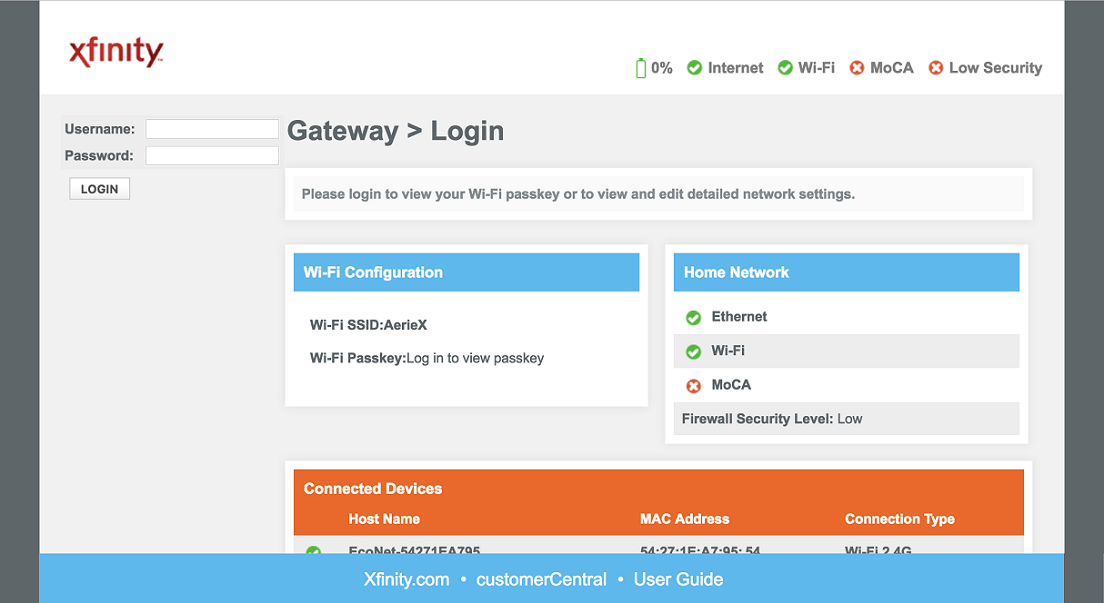Click the Username input field
Image resolution: width=1104 pixels, height=603 pixels.
tap(211, 128)
